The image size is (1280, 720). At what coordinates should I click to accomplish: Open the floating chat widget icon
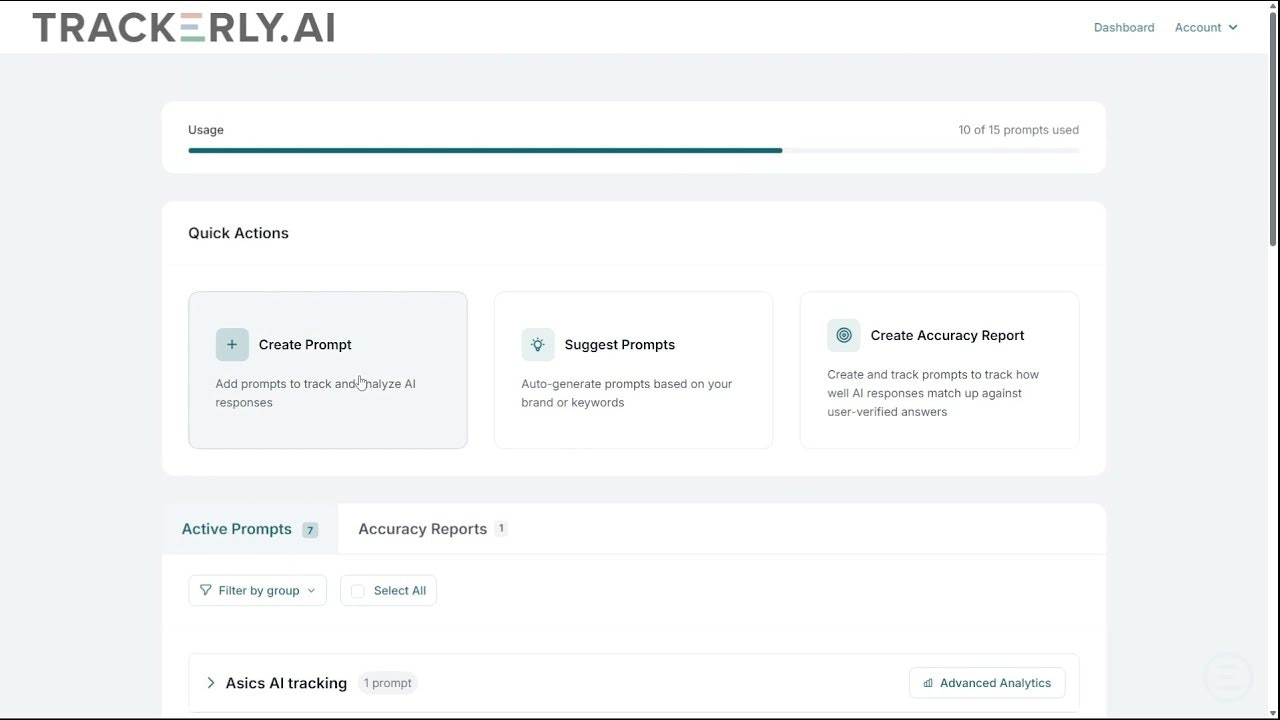(x=1228, y=678)
